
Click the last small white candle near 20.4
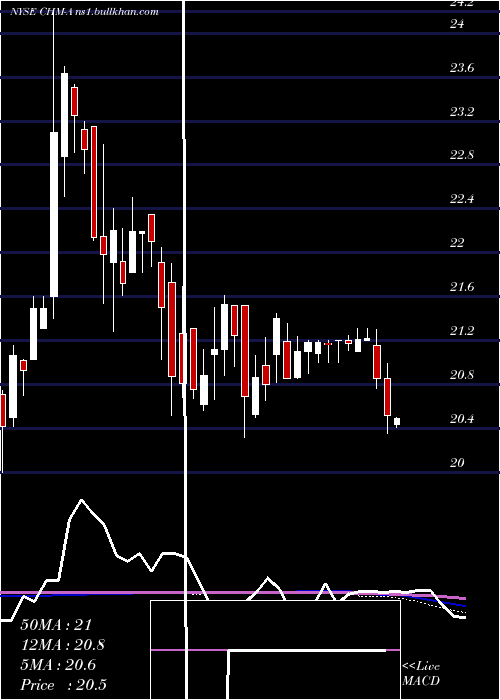[397, 421]
